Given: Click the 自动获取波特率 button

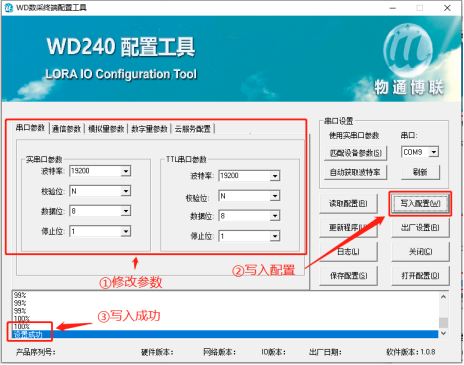Looking at the screenshot, I should tap(356, 172).
